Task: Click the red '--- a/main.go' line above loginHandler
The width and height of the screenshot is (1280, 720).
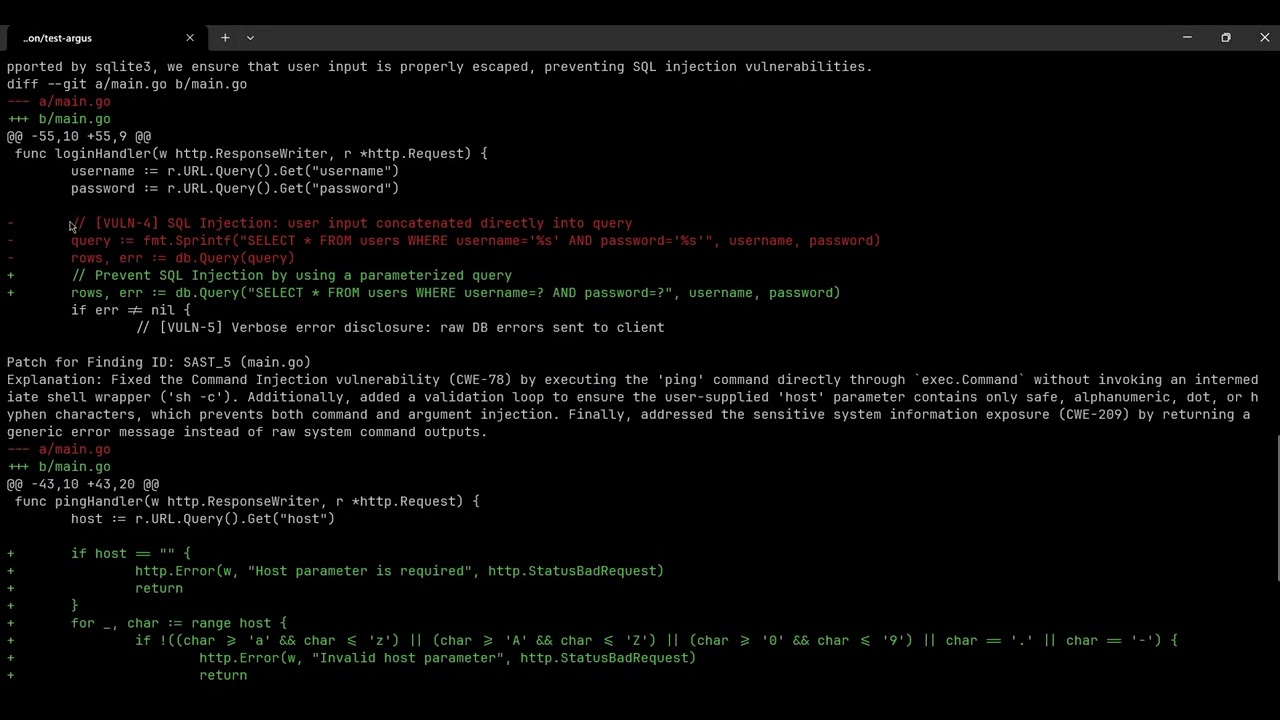Action: coord(59,102)
